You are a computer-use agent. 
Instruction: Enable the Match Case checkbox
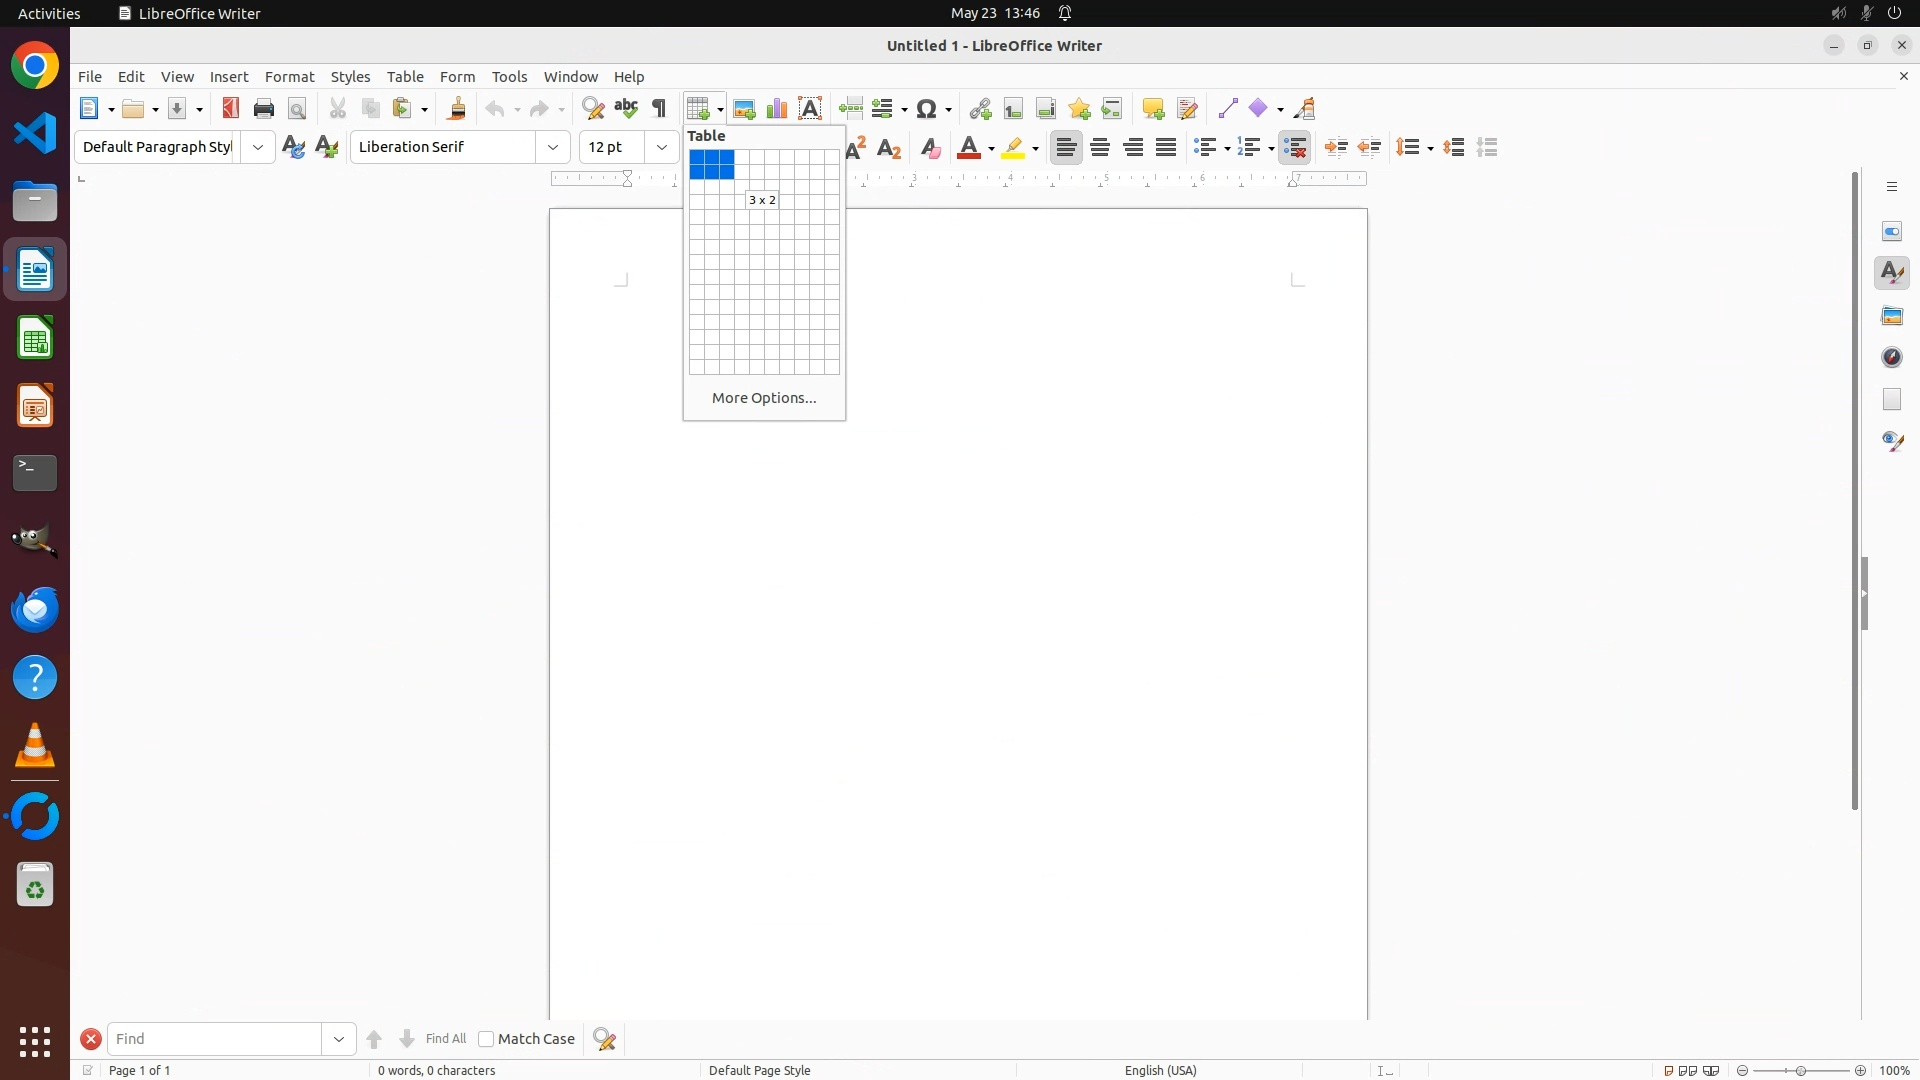[x=487, y=1040]
